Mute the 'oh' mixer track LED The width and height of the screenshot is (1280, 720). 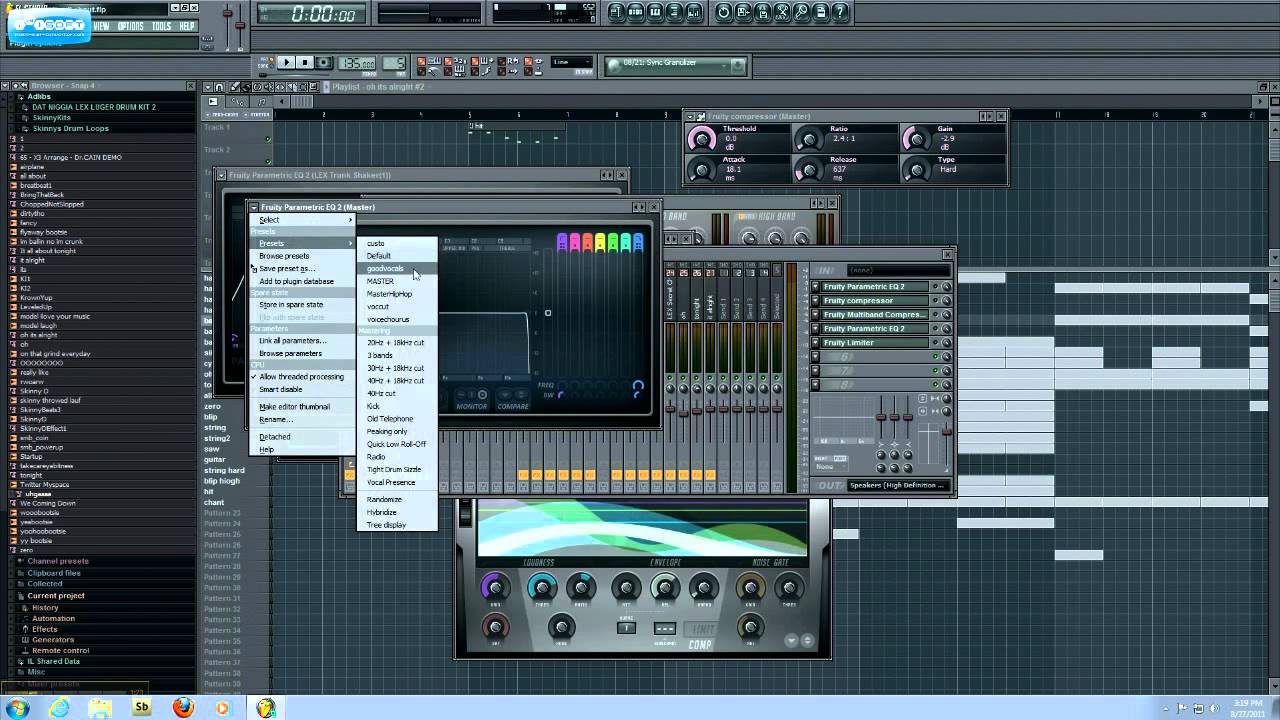pos(683,378)
